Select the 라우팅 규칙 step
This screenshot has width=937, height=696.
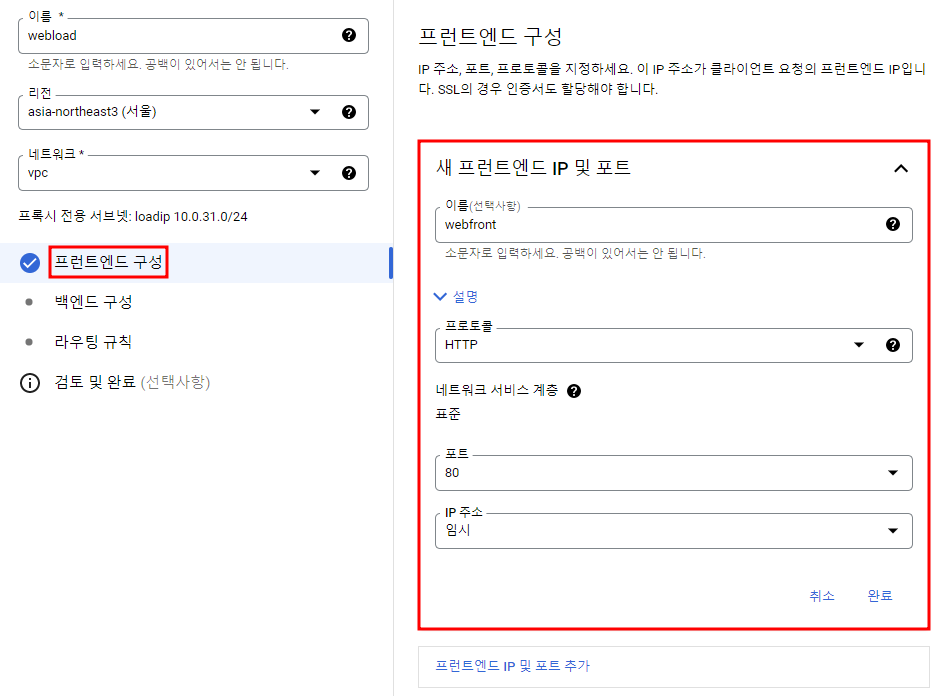click(93, 342)
